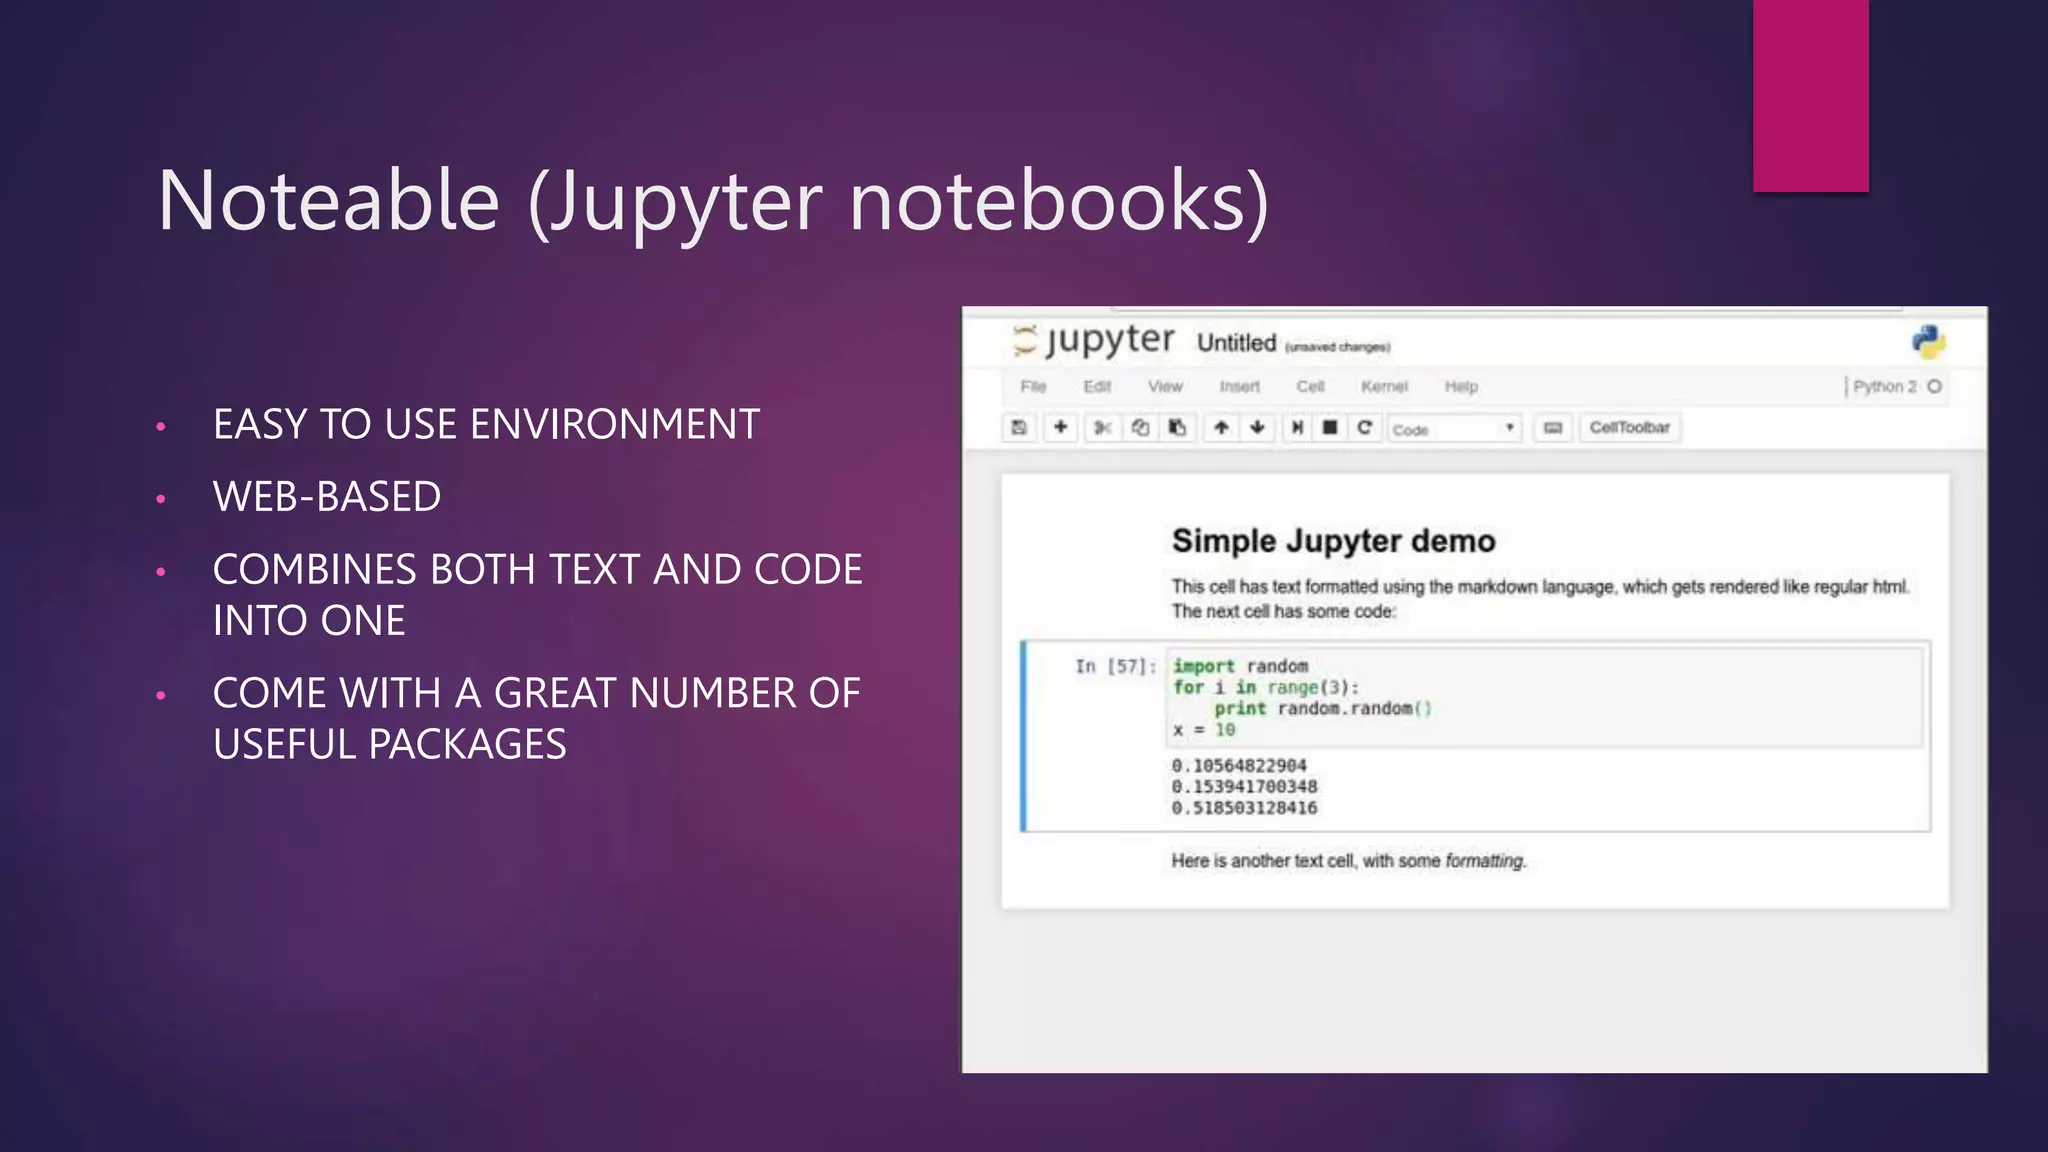Open the View menu
Image resolution: width=2048 pixels, height=1152 pixels.
(x=1165, y=386)
